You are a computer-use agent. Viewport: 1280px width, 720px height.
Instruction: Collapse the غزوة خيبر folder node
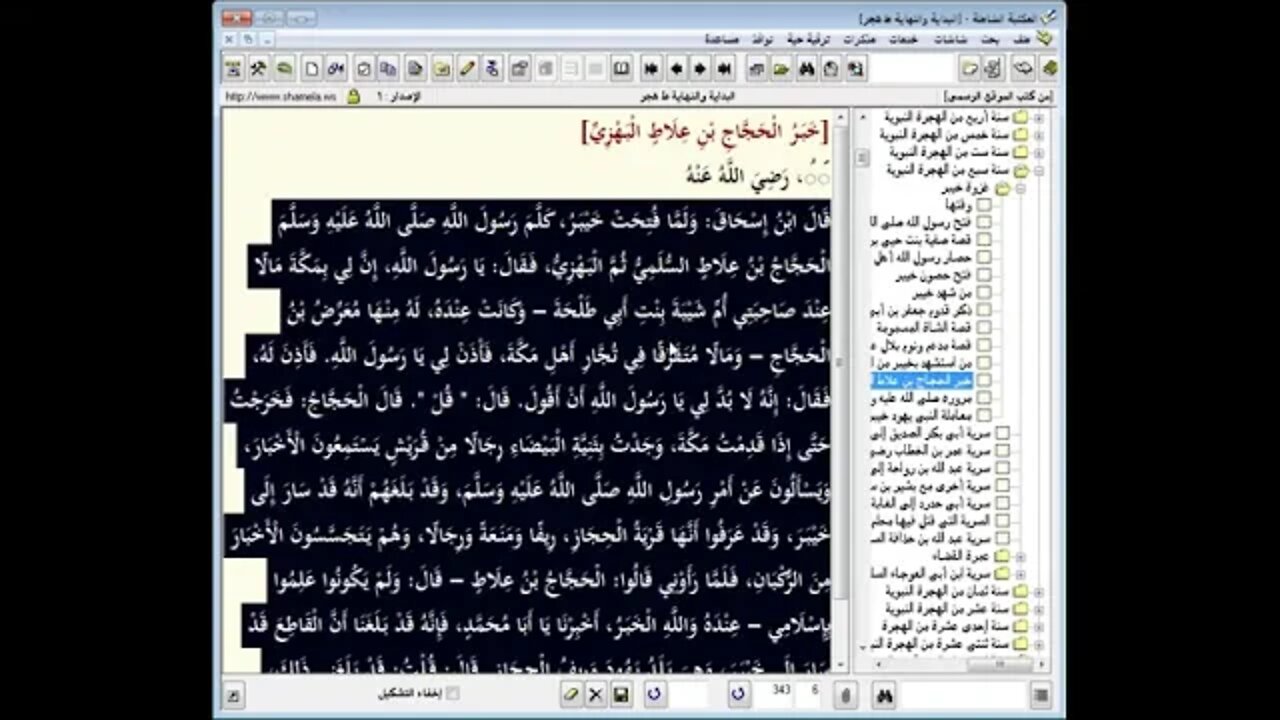pos(1020,187)
